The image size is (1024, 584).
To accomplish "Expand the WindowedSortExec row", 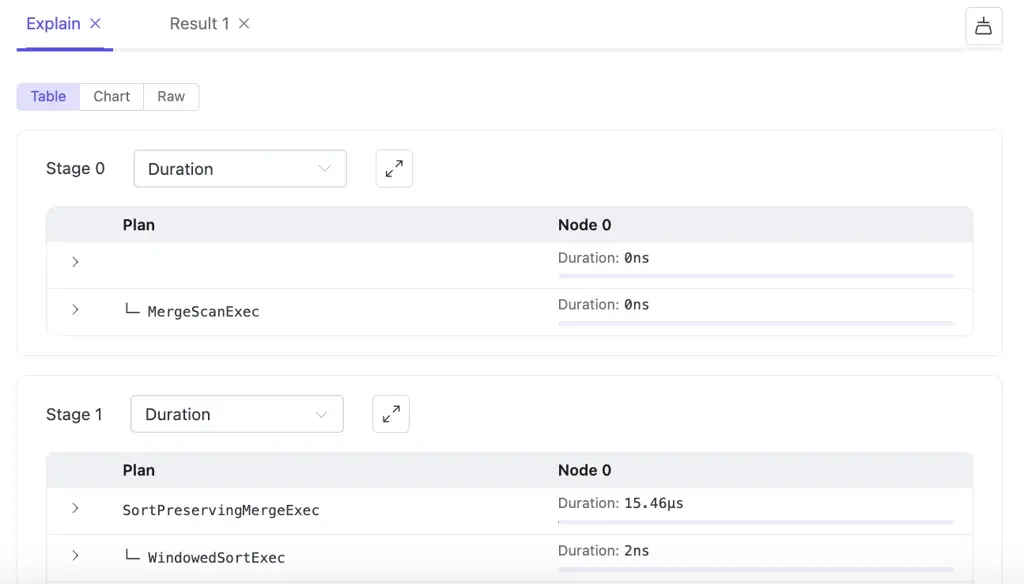I will [x=75, y=556].
